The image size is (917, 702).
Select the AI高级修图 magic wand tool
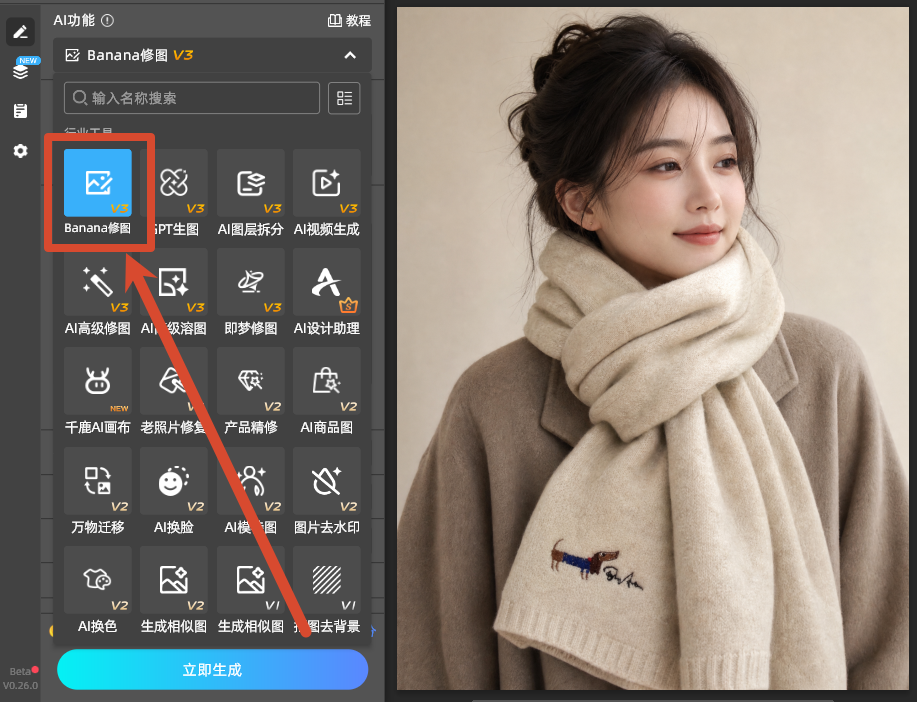(98, 282)
